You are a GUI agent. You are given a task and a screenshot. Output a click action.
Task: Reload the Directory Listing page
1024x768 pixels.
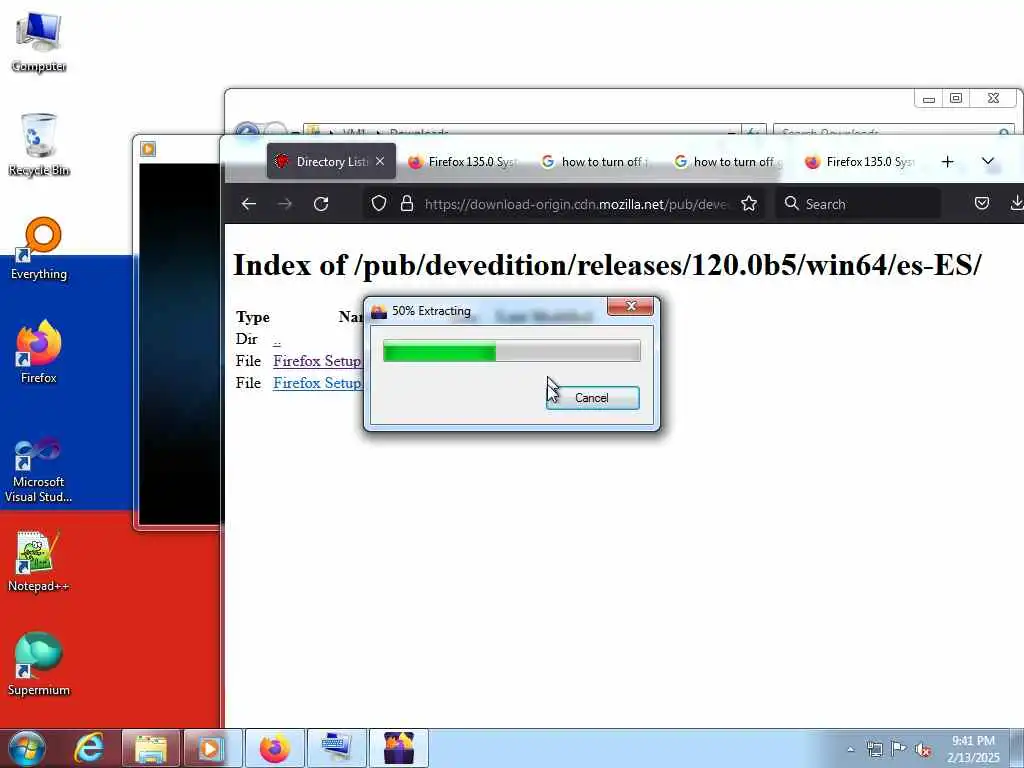[x=321, y=204]
